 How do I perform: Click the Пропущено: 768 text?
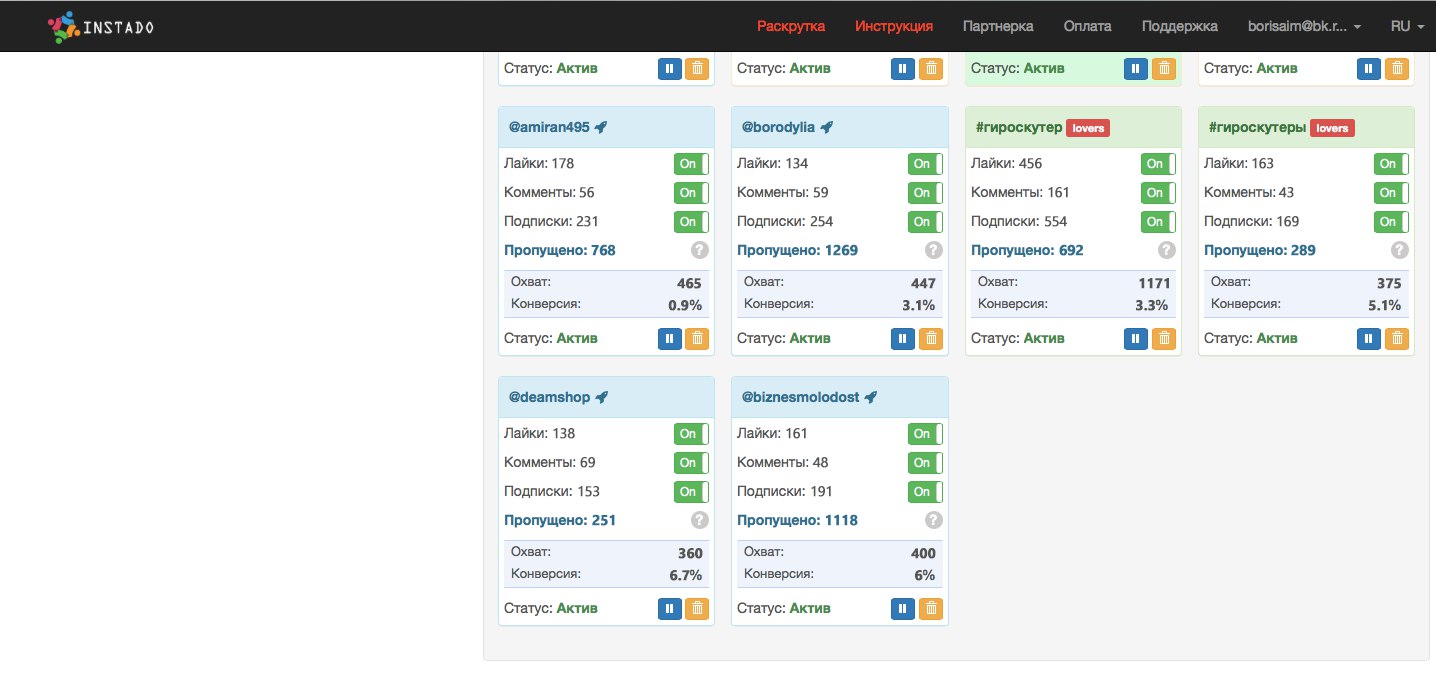[x=560, y=250]
